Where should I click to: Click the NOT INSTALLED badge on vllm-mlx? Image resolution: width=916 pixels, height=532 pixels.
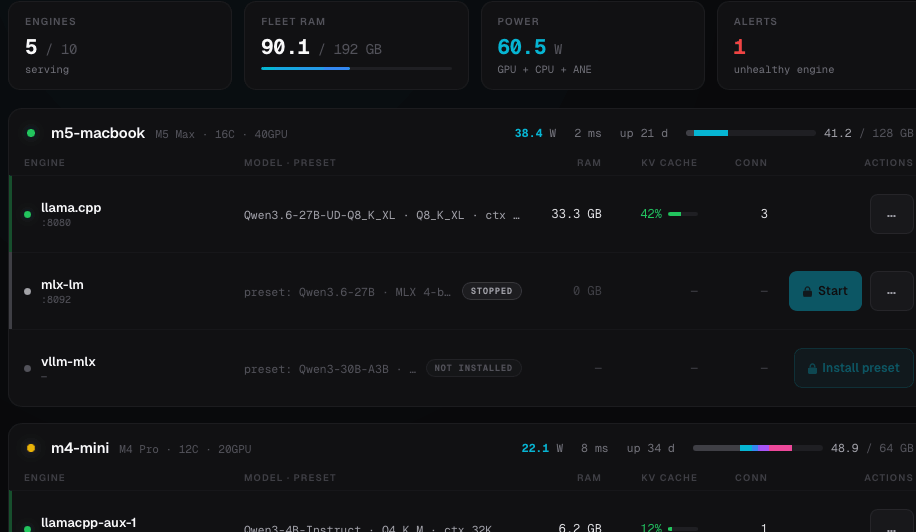pyautogui.click(x=474, y=368)
